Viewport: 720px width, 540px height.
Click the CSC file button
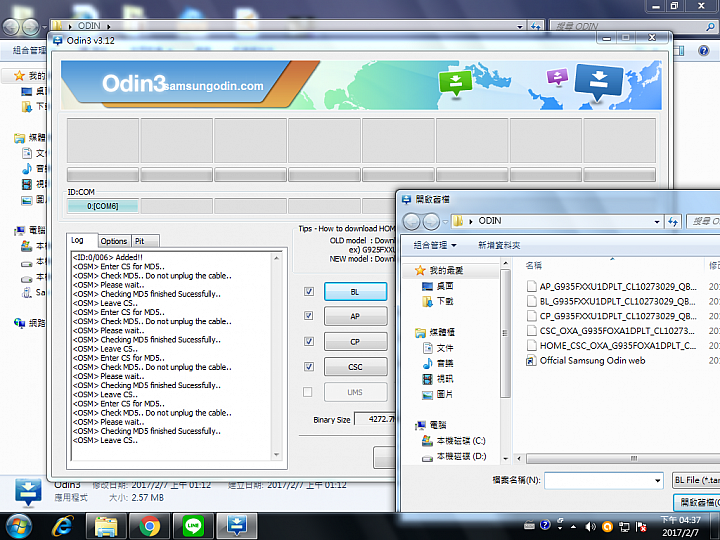point(355,367)
